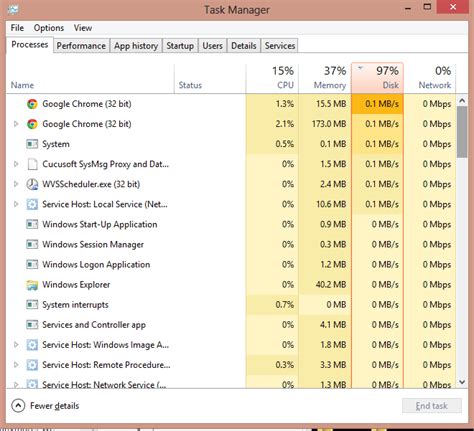
Task: Click the Services and Controller app icon
Action: click(x=32, y=325)
